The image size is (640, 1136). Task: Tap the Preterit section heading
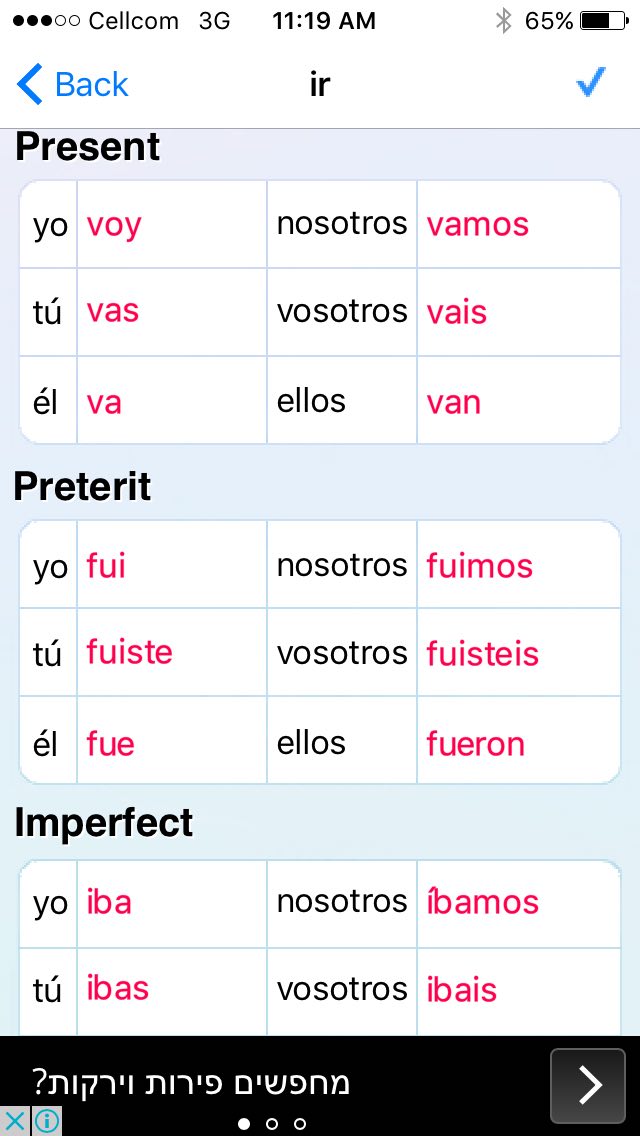coord(83,487)
